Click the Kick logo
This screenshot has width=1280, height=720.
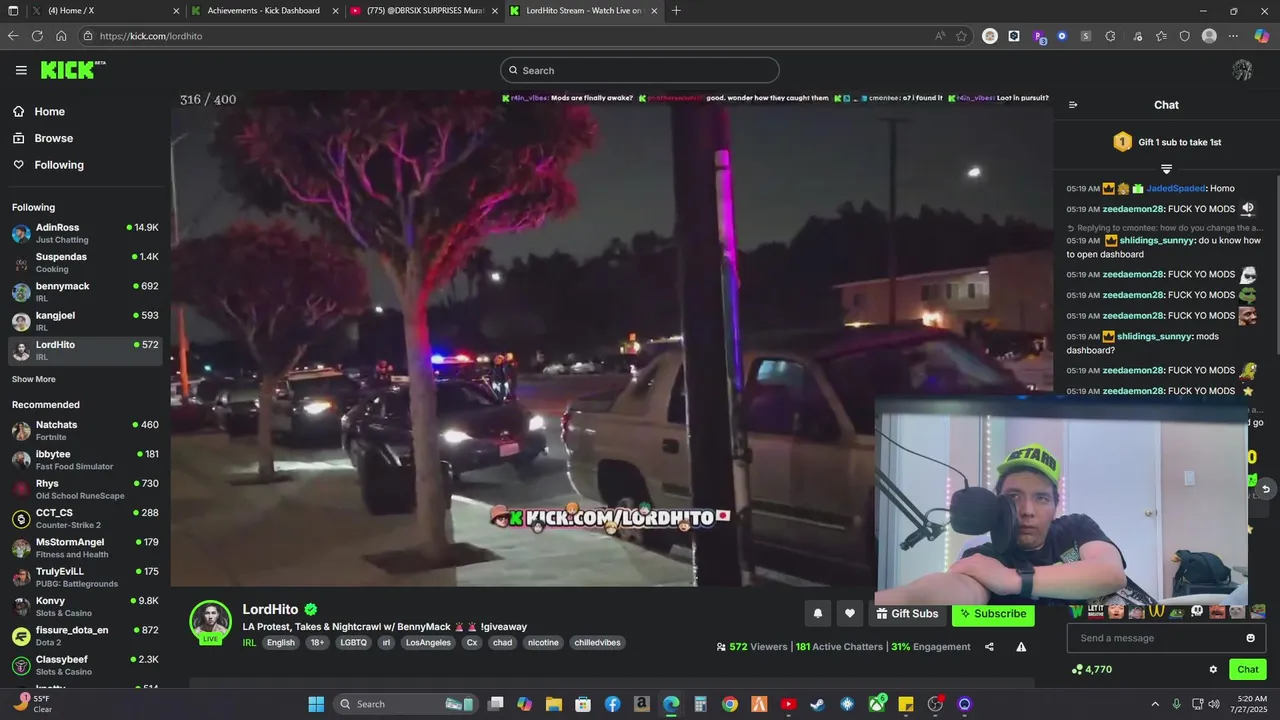(x=73, y=70)
